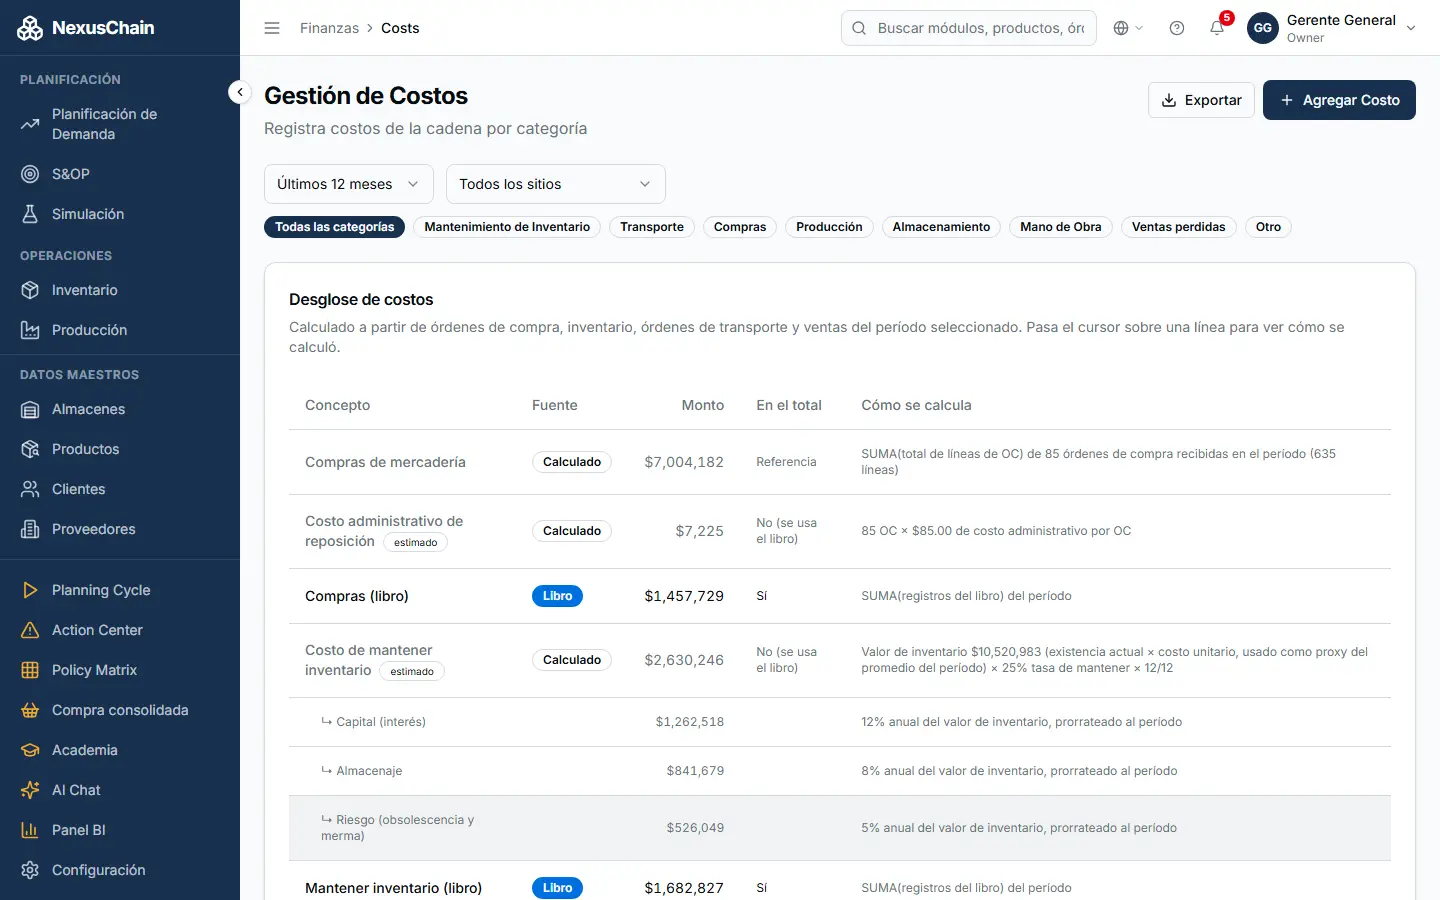Open the Producción chart icon

click(30, 330)
